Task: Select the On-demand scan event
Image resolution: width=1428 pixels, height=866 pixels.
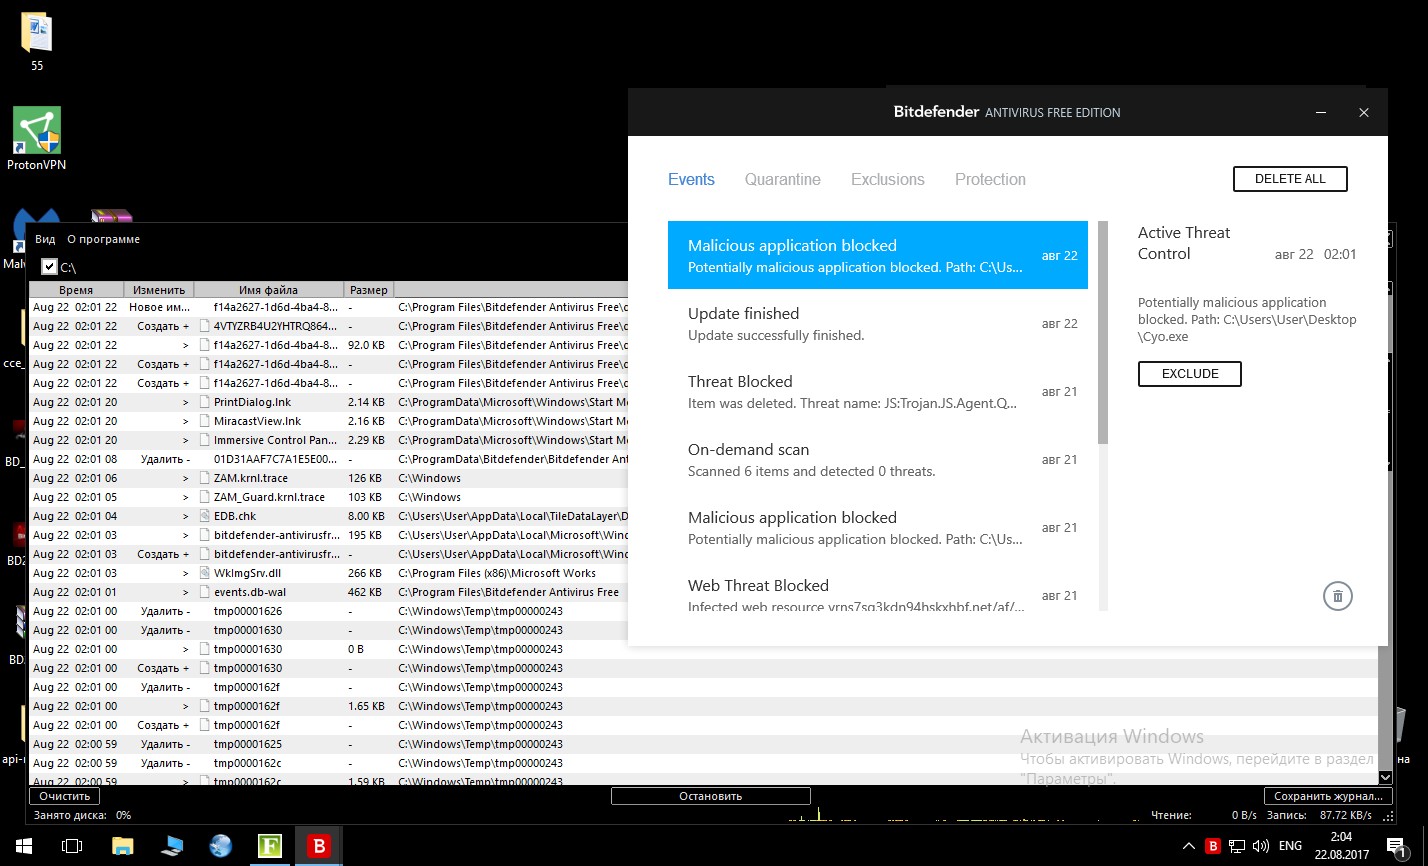Action: click(878, 459)
